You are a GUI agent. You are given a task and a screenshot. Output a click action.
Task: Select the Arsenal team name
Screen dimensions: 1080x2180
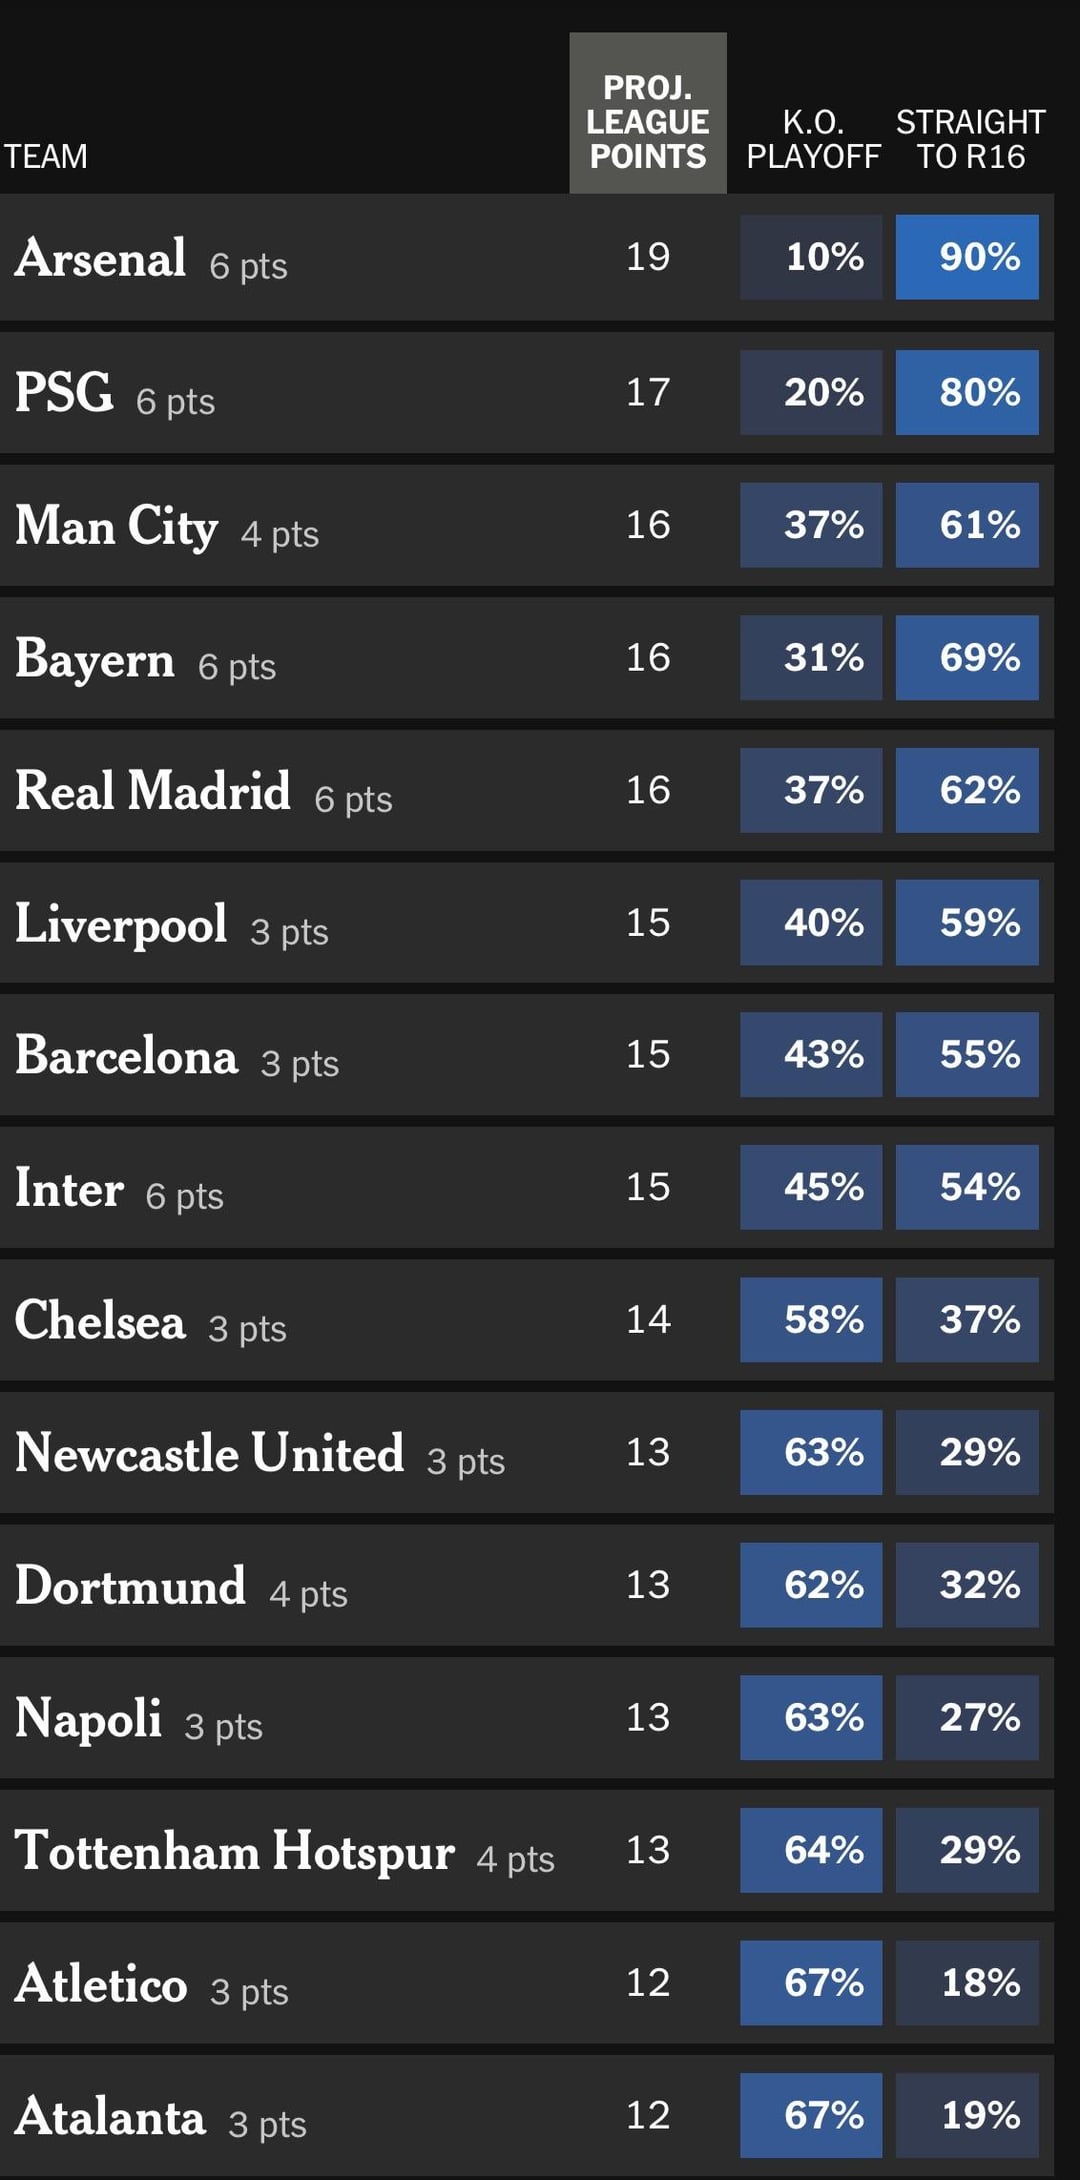click(x=101, y=258)
